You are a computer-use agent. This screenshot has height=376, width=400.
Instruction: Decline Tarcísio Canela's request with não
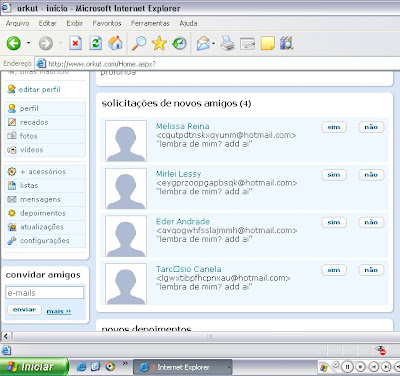[371, 270]
